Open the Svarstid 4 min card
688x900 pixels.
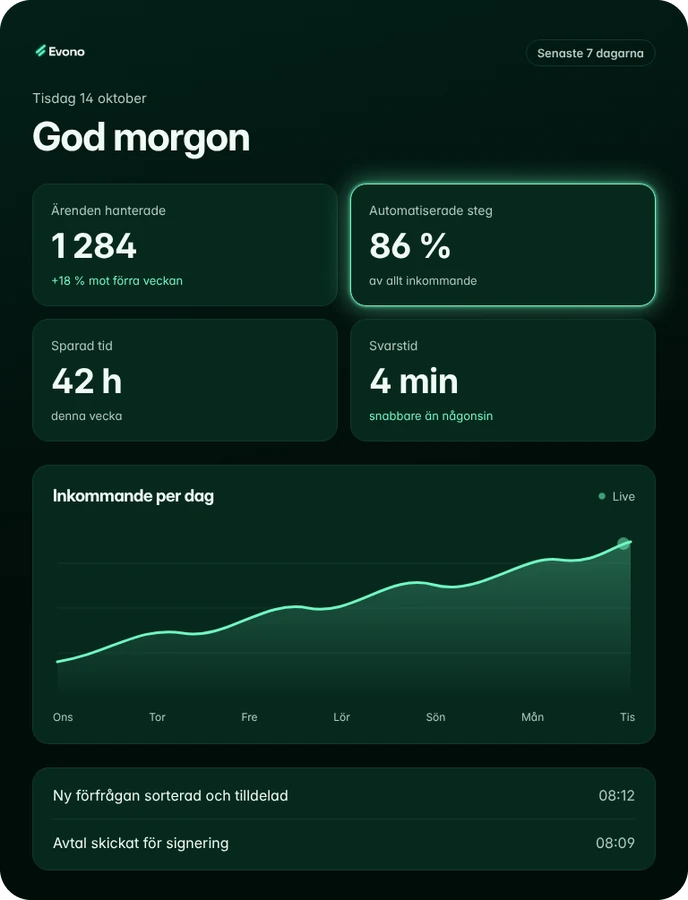tap(503, 380)
